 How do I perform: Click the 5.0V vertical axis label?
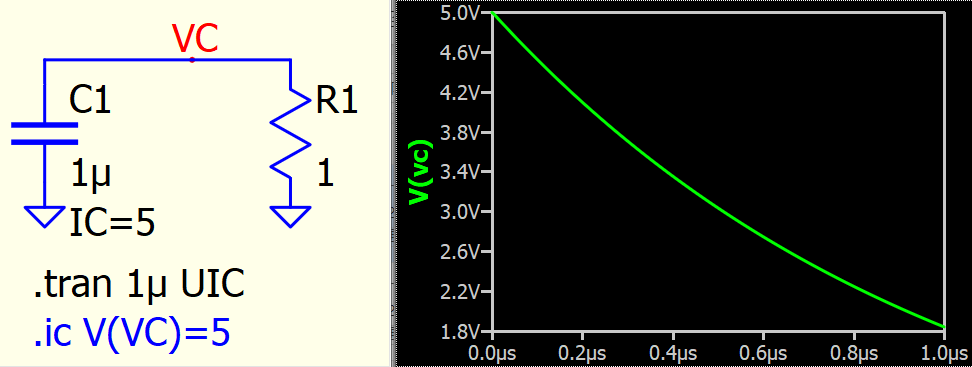point(457,14)
